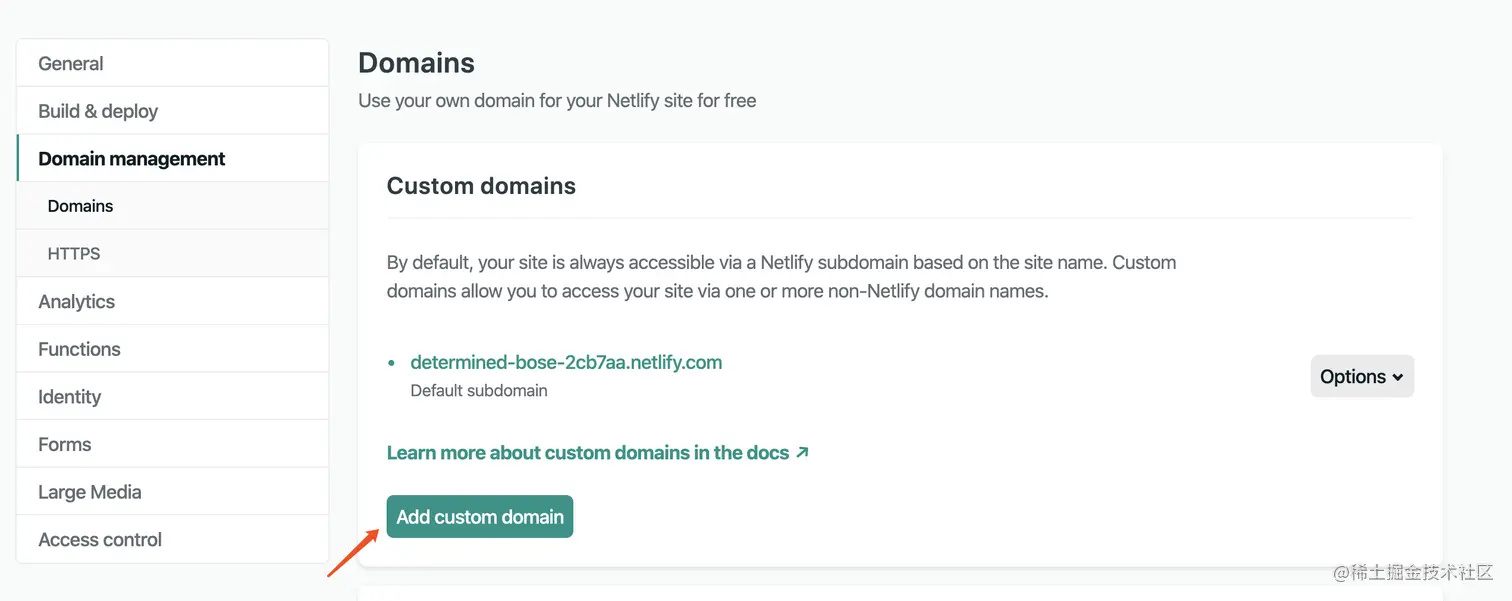Go to Access control settings

click(x=100, y=539)
